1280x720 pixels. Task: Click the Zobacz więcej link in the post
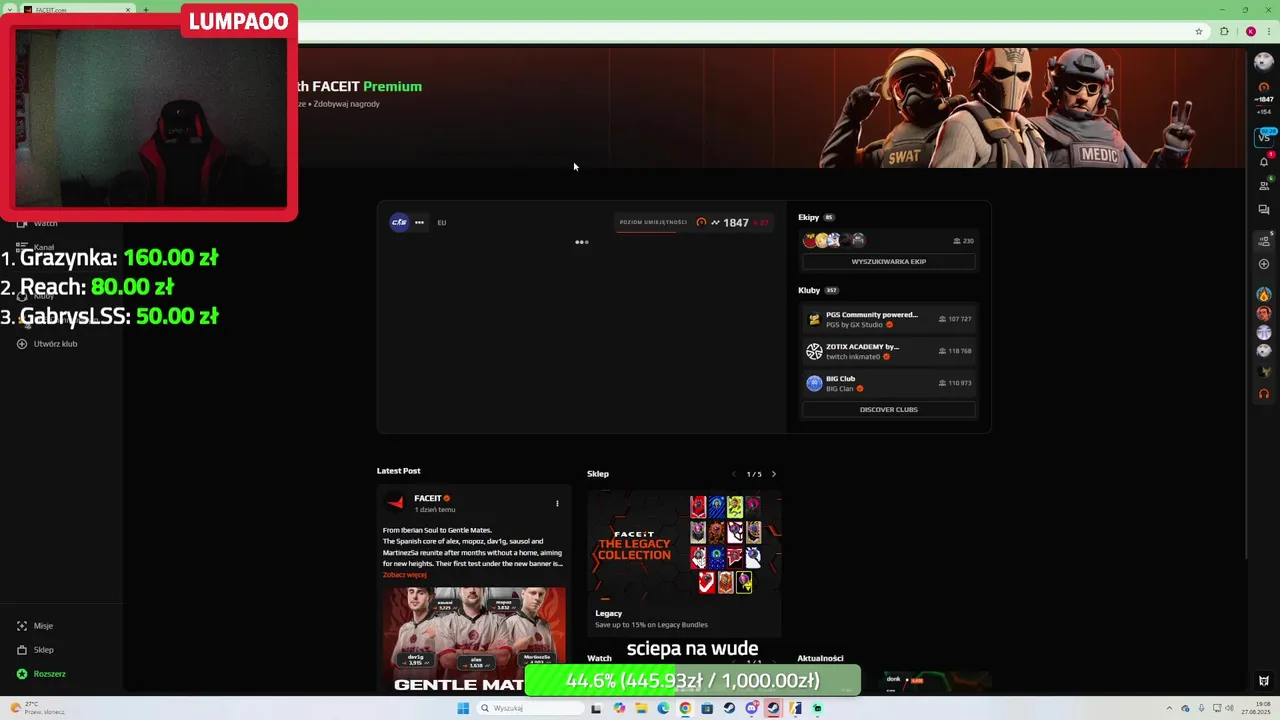(404, 575)
